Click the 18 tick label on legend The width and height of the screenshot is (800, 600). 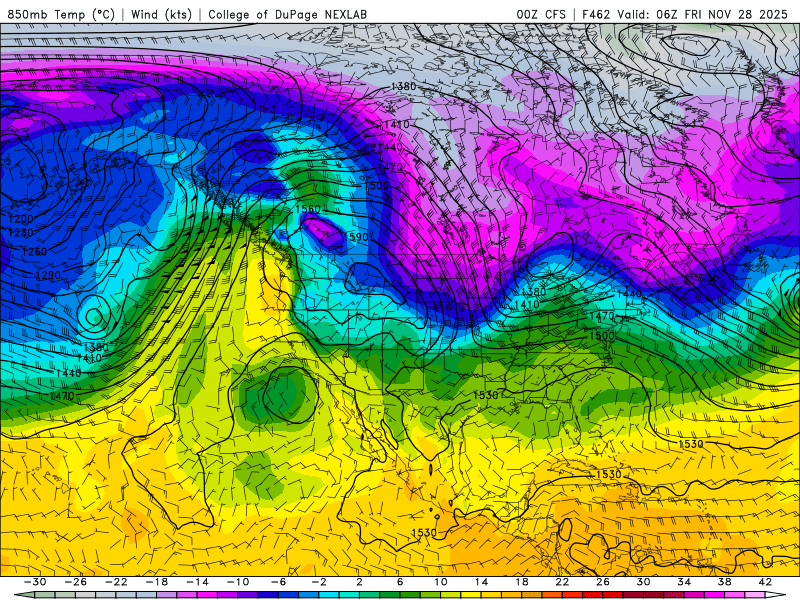(521, 582)
